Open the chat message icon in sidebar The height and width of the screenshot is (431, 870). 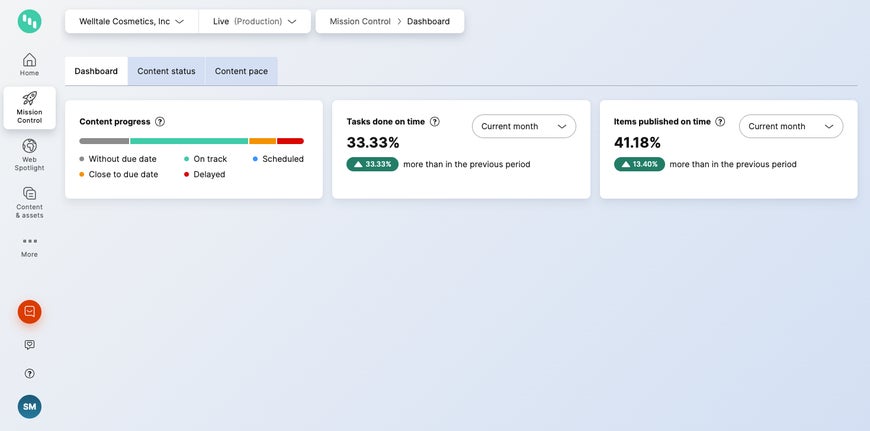click(29, 345)
